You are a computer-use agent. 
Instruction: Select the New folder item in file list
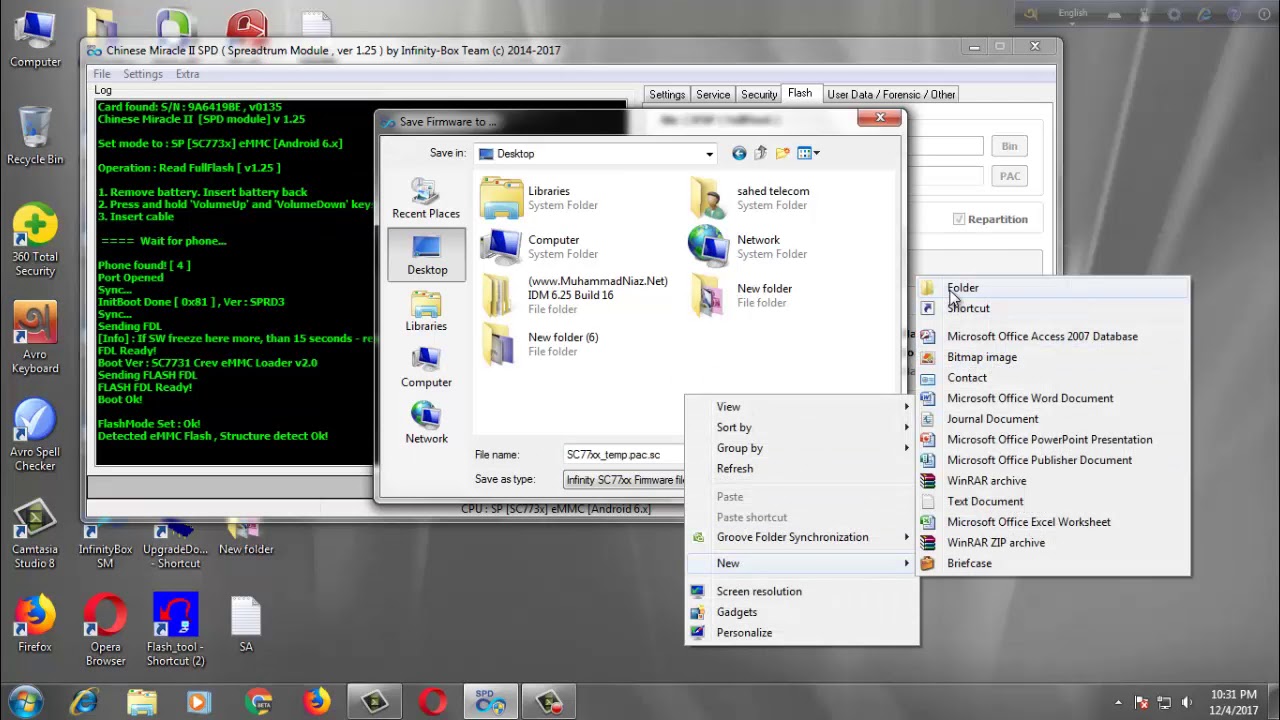tap(742, 295)
